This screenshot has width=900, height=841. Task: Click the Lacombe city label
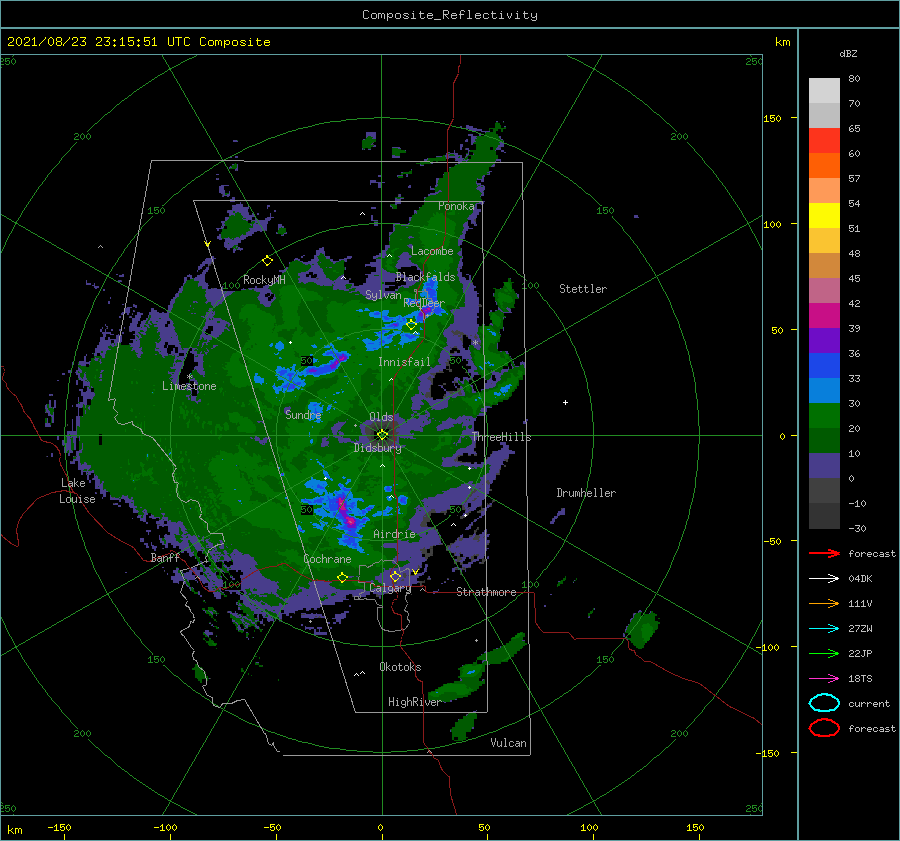point(432,251)
